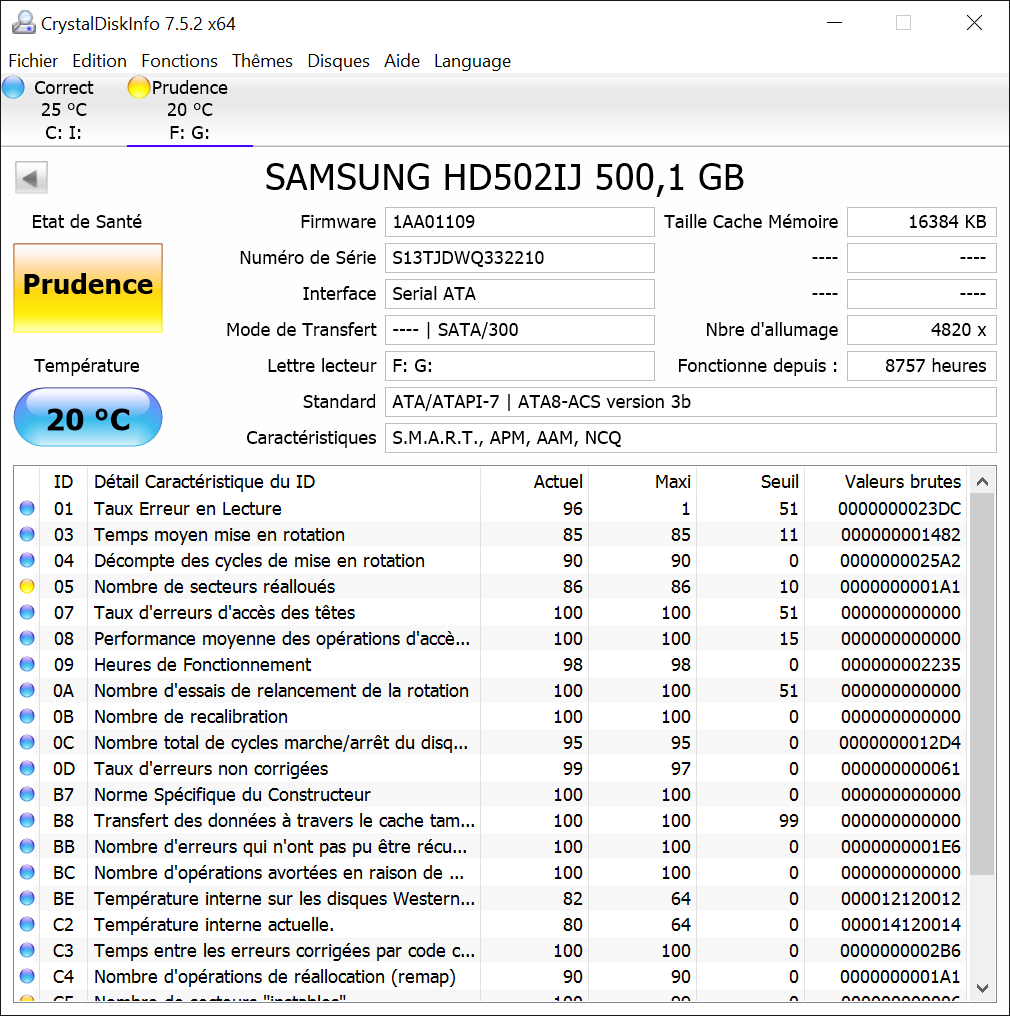Open the Disques menu

click(x=338, y=61)
